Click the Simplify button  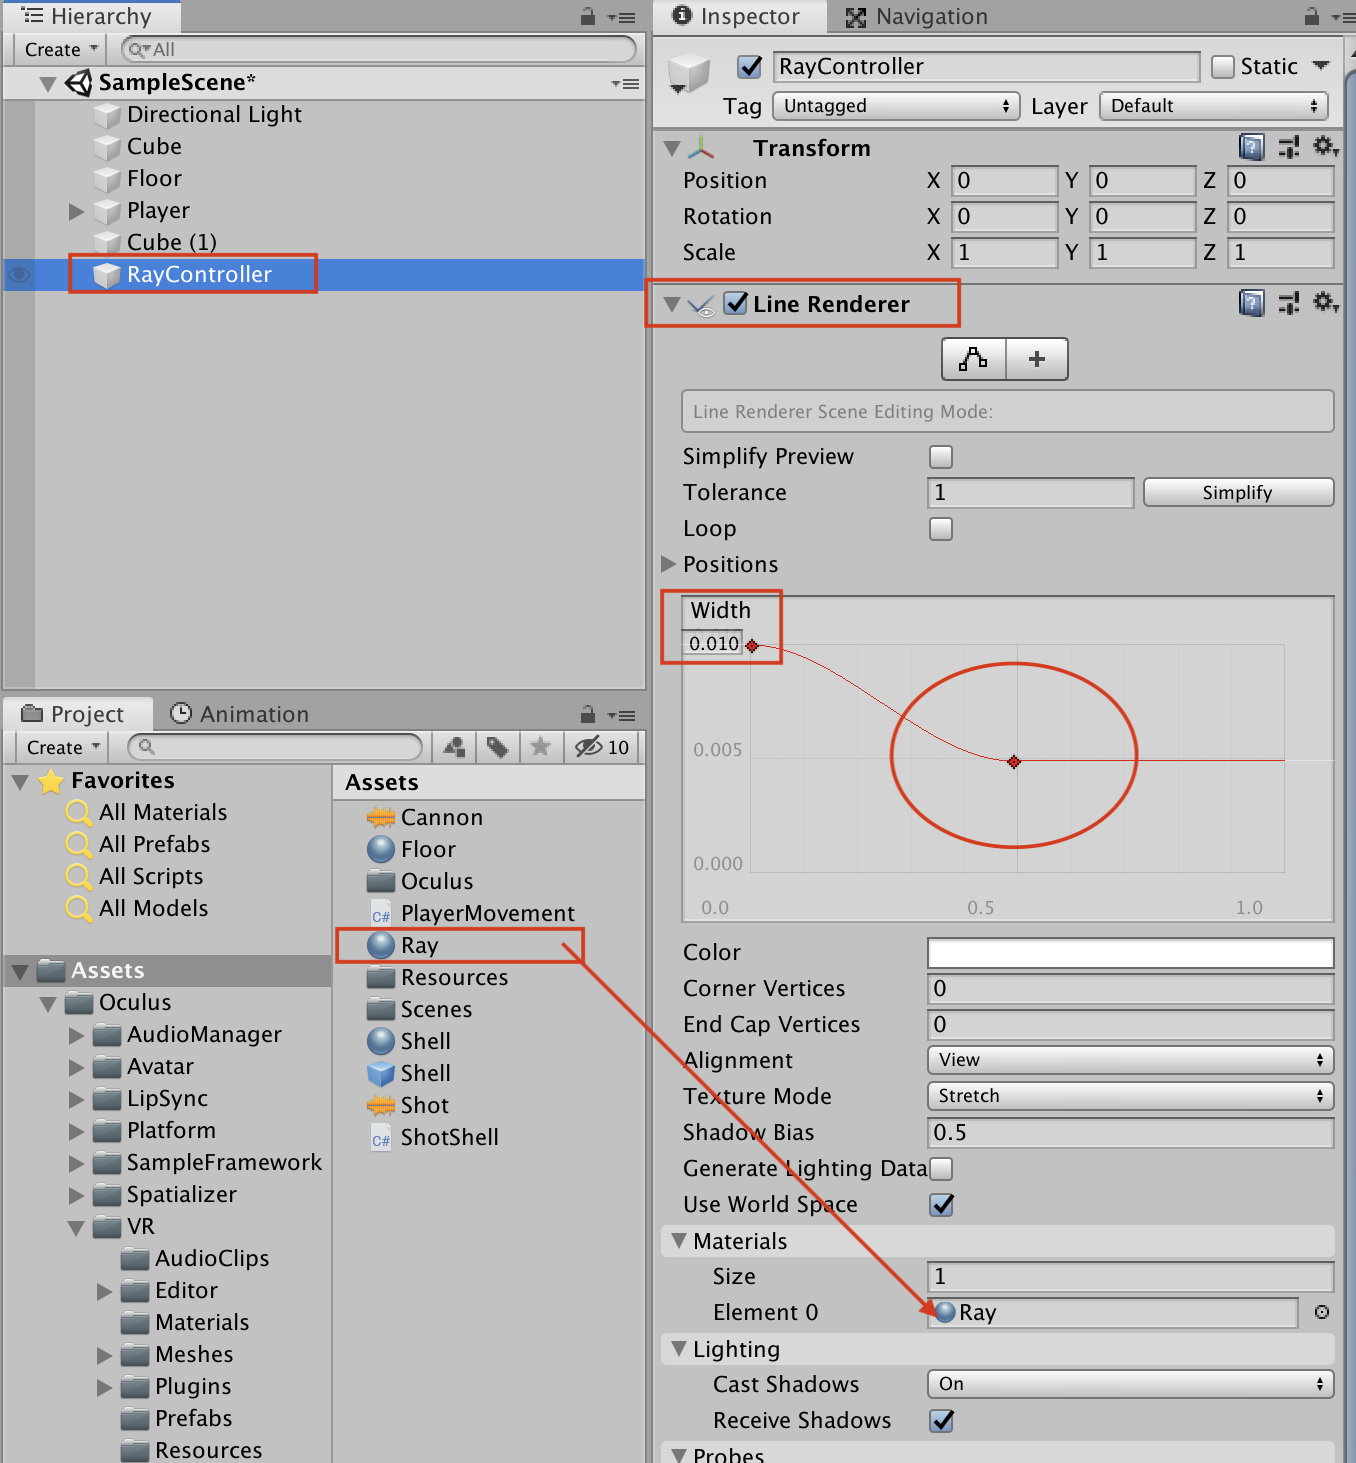[1237, 493]
